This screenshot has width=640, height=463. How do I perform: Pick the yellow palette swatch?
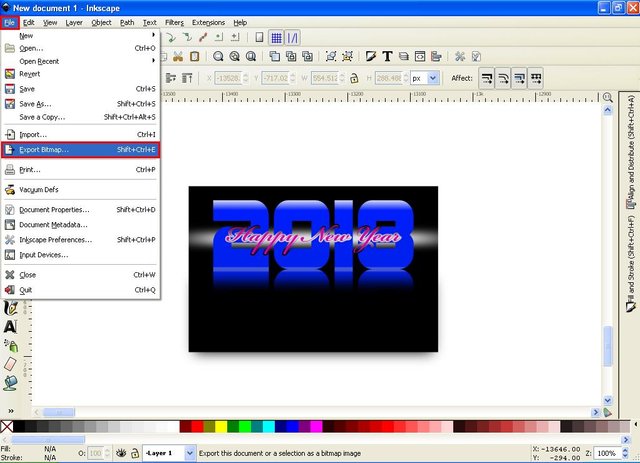[x=221, y=427]
